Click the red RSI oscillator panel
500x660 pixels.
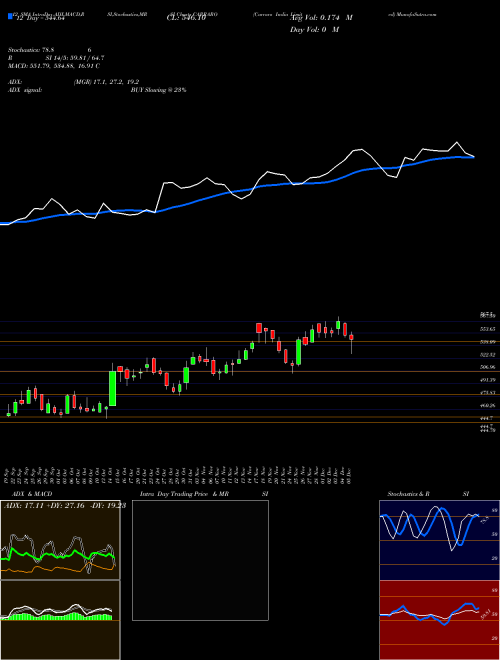click(439, 620)
